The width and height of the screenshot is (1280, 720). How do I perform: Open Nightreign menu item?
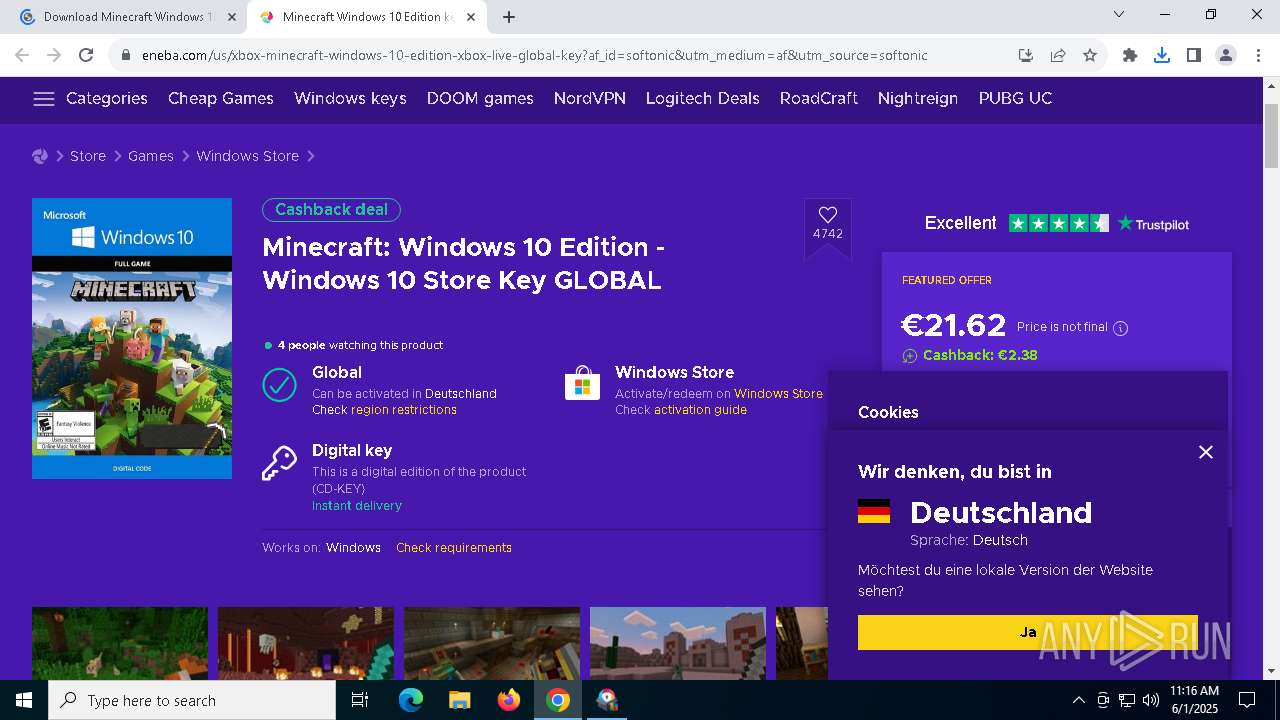[918, 98]
